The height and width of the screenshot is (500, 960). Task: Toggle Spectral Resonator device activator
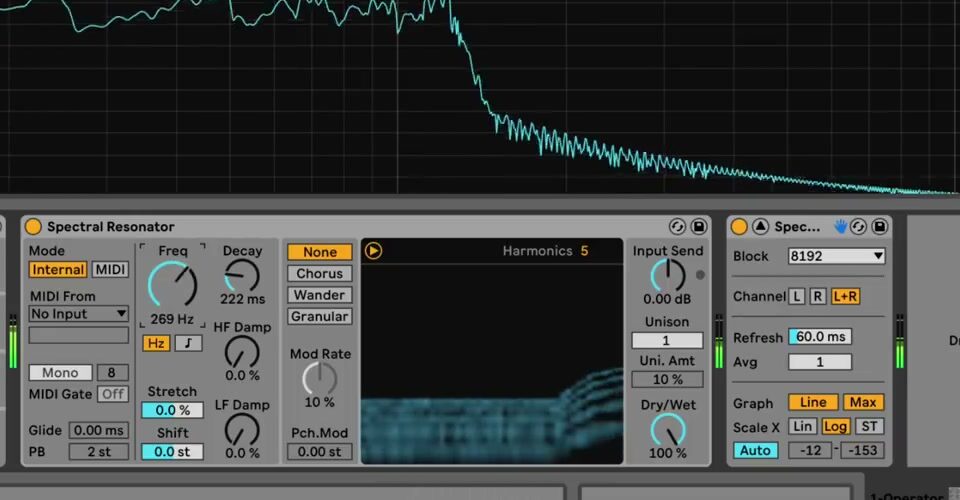(33, 226)
